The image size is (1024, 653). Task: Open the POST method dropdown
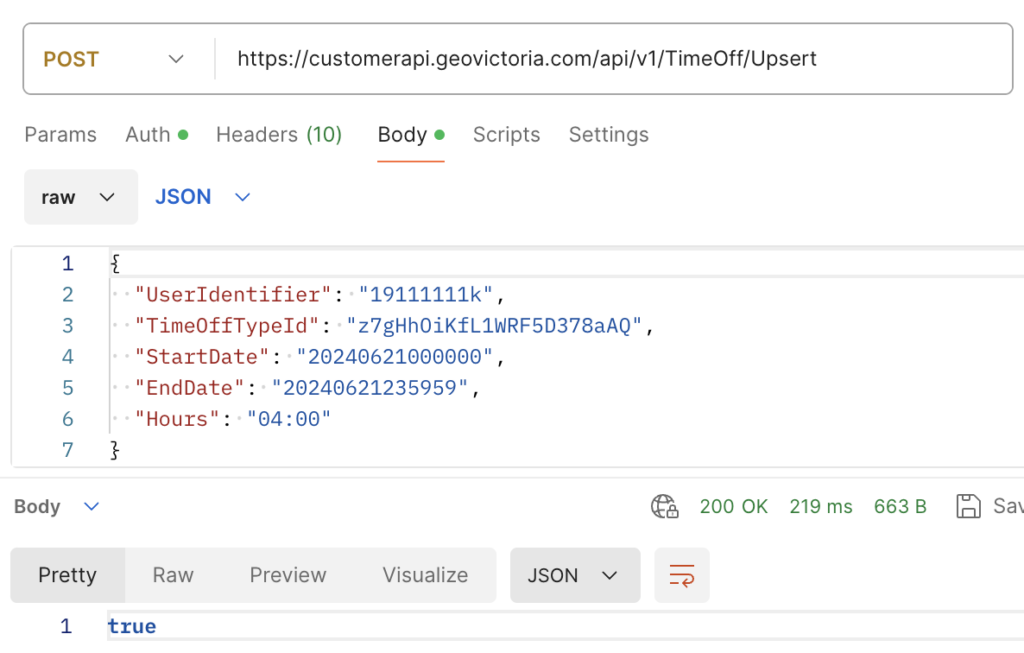[114, 59]
